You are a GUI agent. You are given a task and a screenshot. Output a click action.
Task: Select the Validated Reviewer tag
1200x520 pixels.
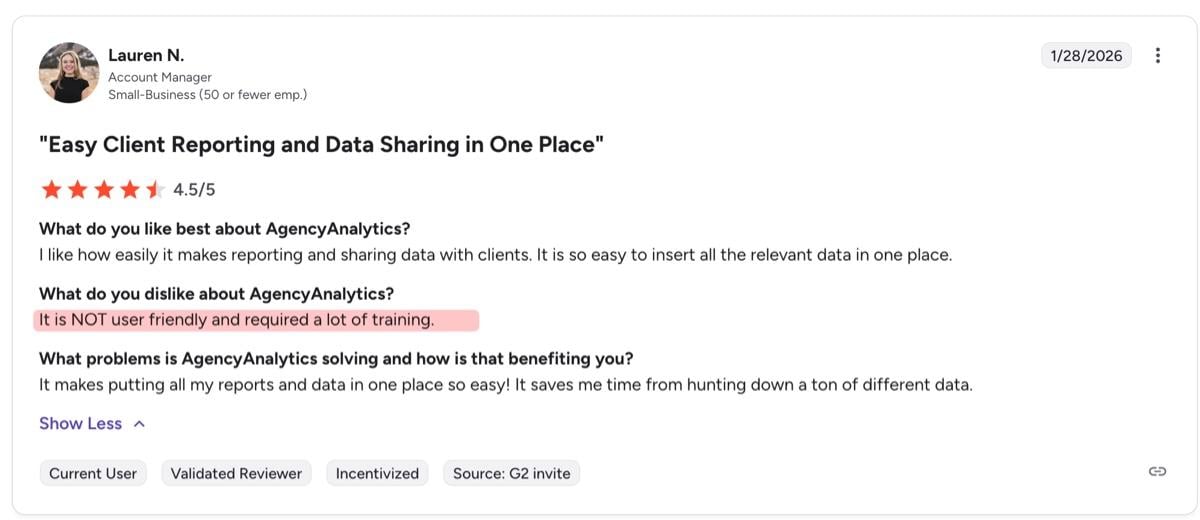236,474
